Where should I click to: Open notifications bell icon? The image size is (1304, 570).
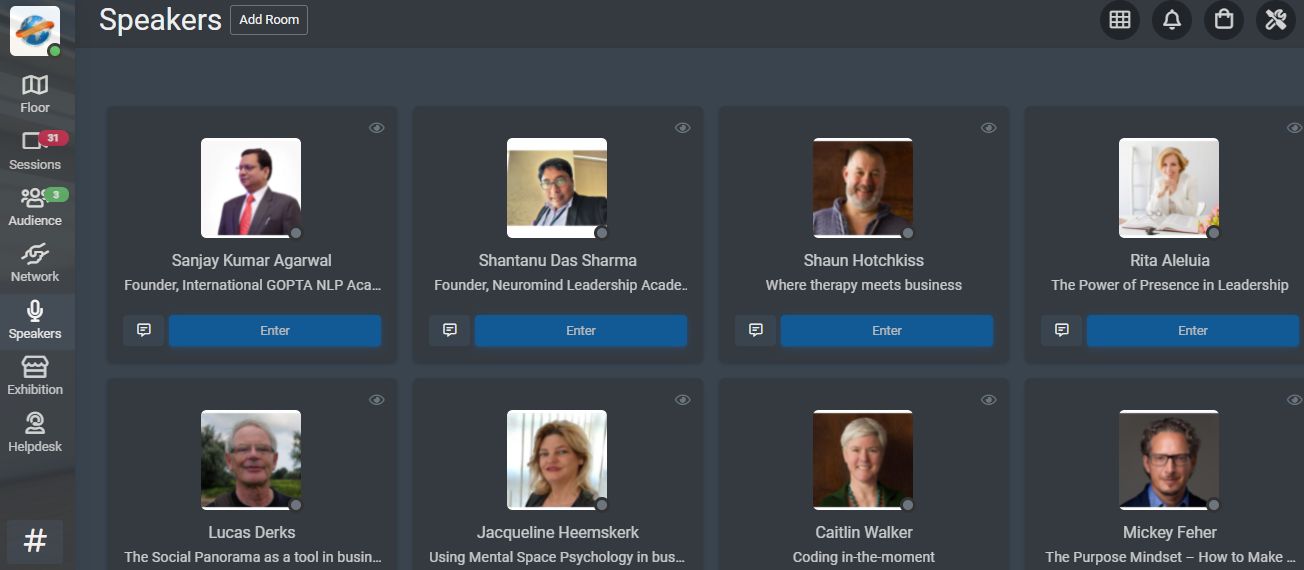coord(1172,20)
